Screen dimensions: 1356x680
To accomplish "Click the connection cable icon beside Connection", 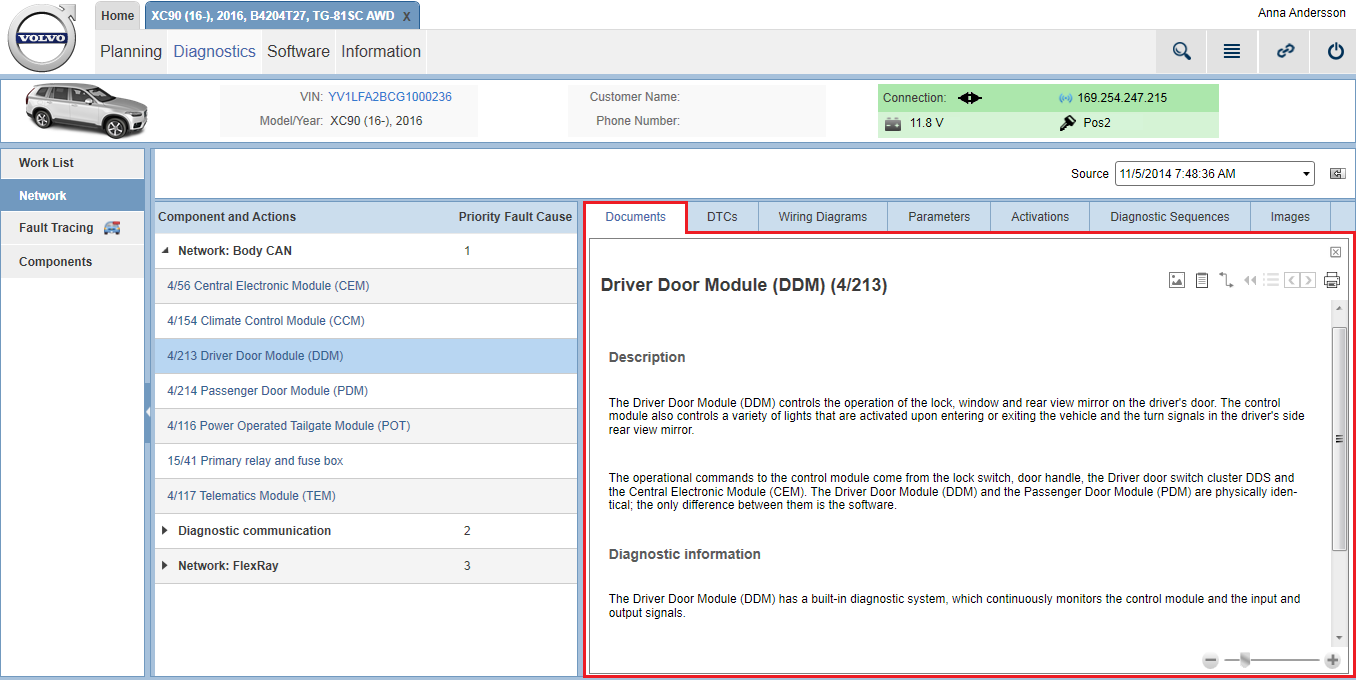I will coord(970,98).
